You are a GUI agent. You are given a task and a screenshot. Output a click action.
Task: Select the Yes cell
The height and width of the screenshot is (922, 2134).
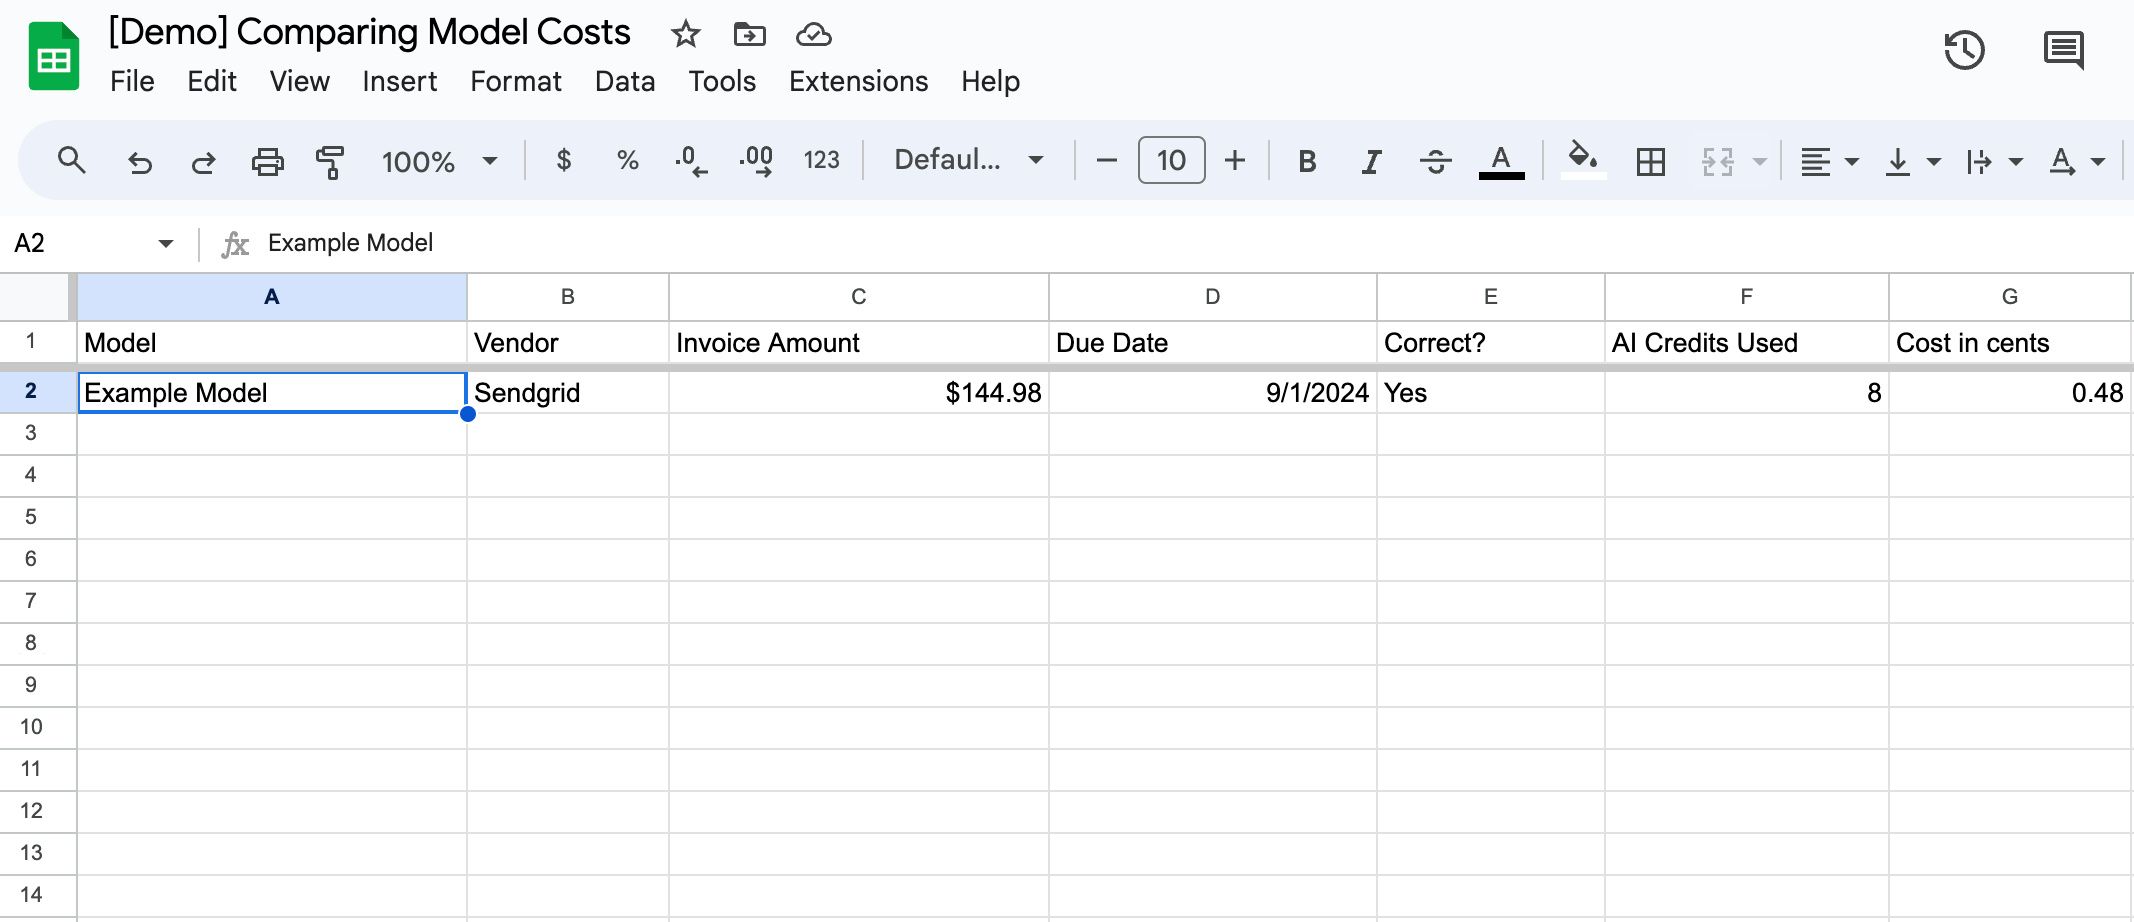[1491, 392]
